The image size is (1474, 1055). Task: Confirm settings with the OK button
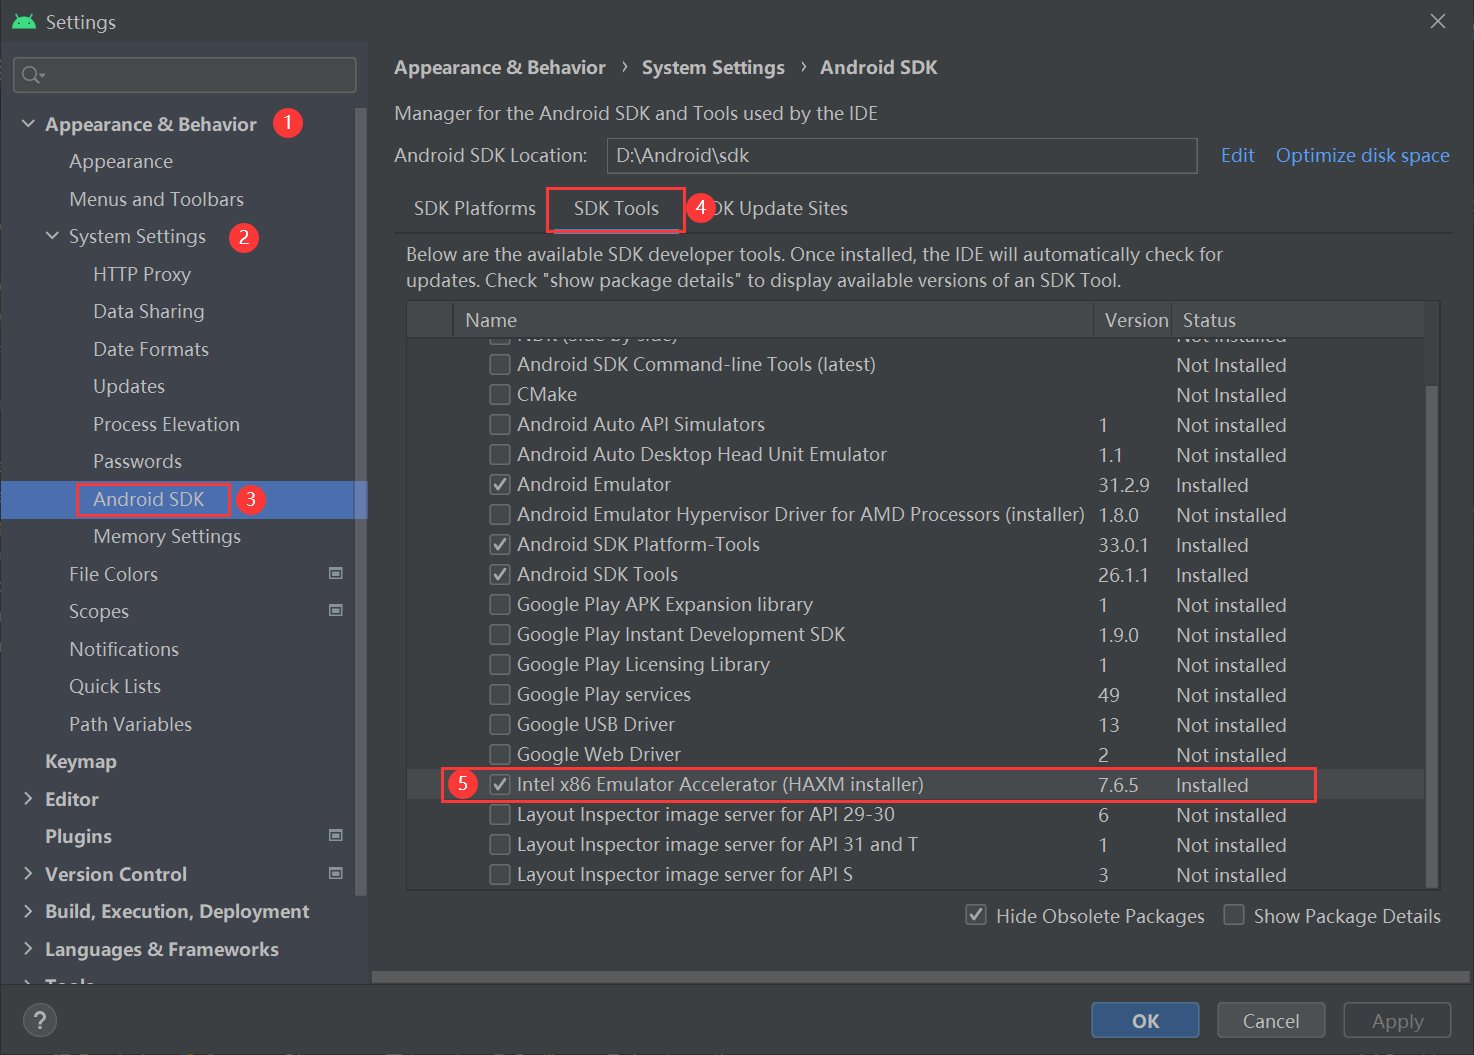pos(1145,1020)
